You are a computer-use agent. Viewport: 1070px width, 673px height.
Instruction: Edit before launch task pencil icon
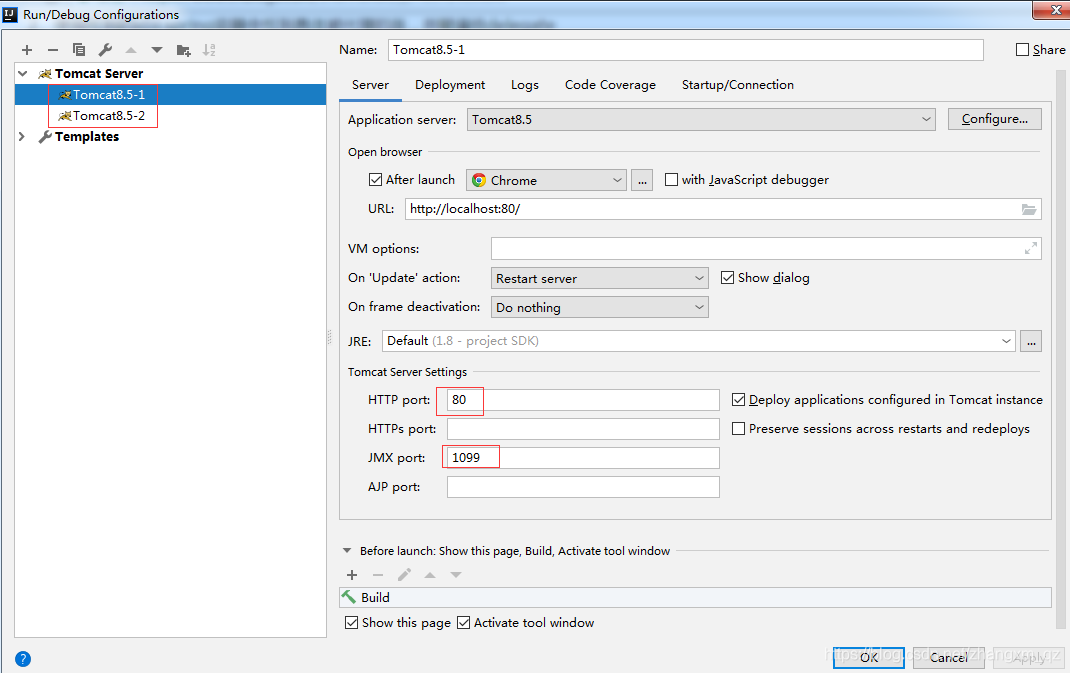pos(404,575)
